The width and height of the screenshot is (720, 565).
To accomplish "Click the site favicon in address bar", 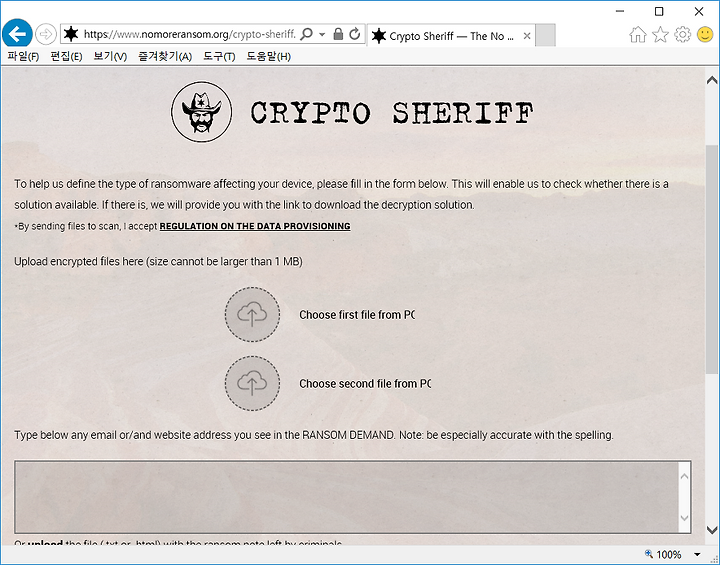I will (71, 34).
